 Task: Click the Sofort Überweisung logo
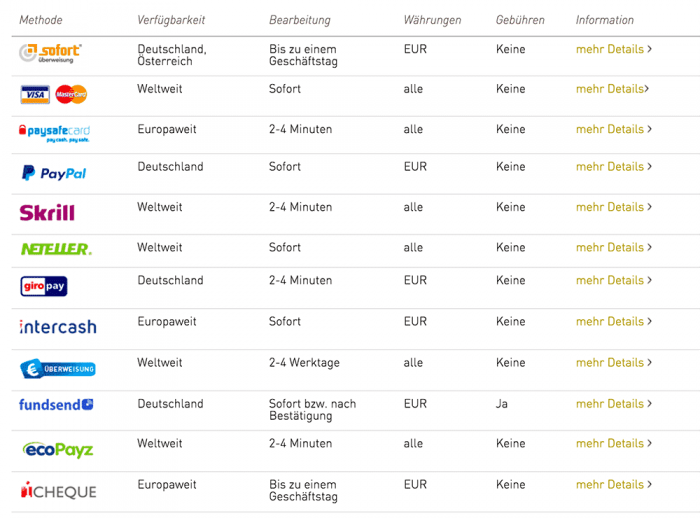pos(50,53)
